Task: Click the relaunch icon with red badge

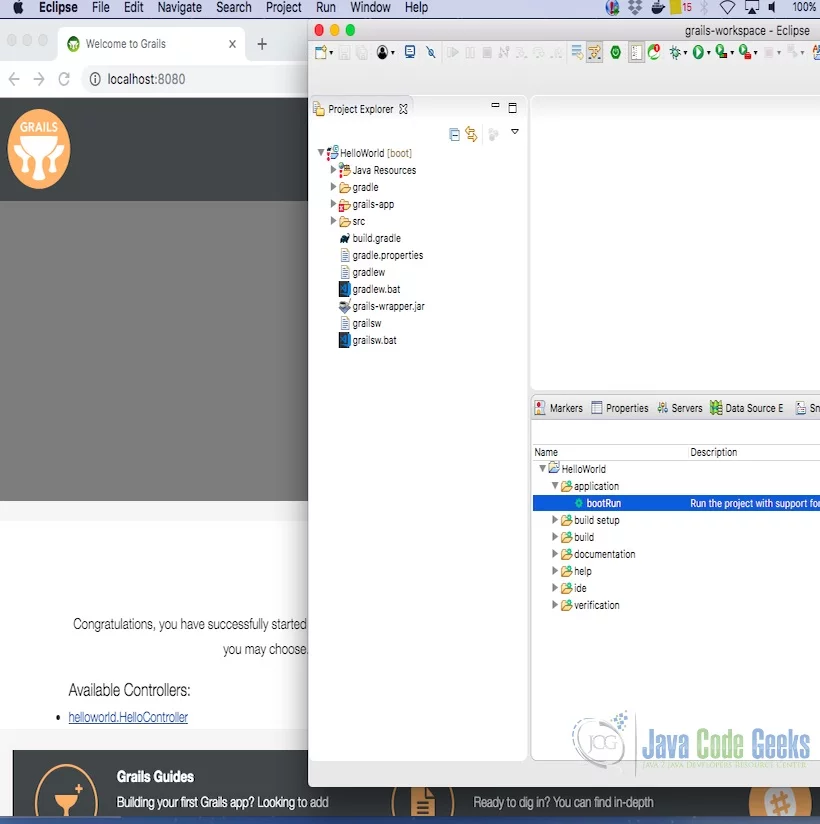Action: click(654, 52)
